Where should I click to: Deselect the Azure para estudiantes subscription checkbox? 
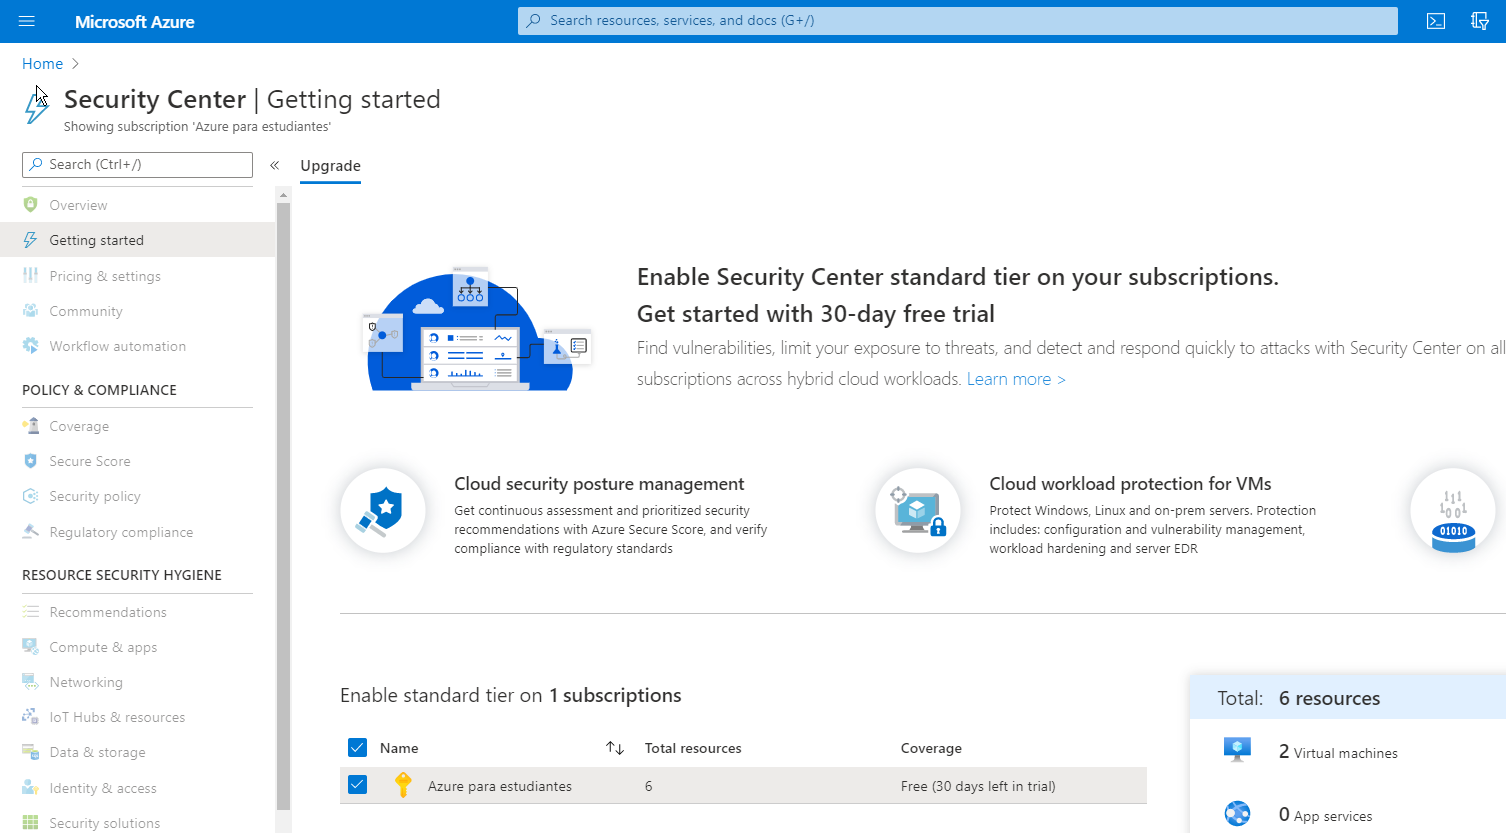click(357, 785)
